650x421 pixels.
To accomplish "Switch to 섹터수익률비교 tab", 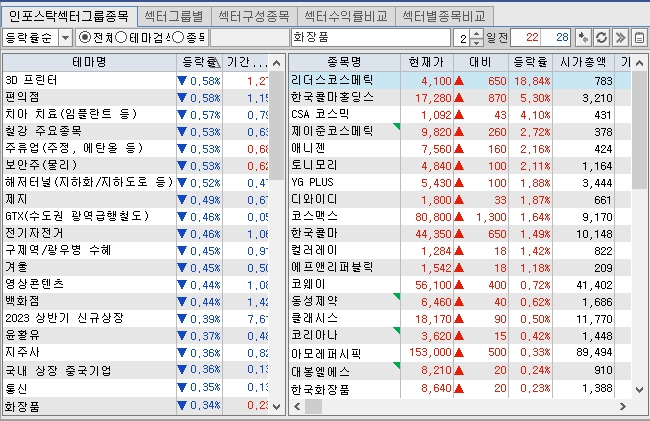I will click(346, 17).
